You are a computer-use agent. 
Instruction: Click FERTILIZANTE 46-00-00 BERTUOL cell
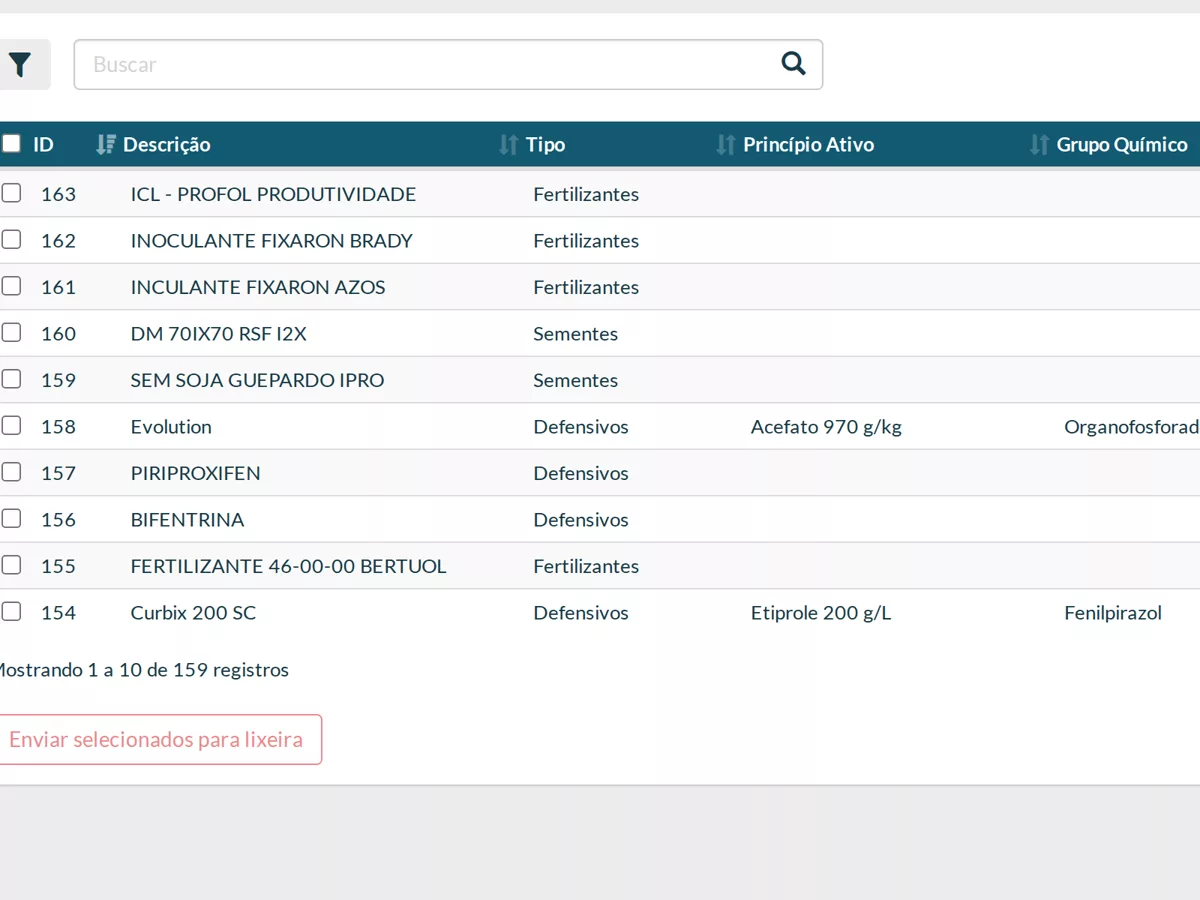tap(289, 566)
